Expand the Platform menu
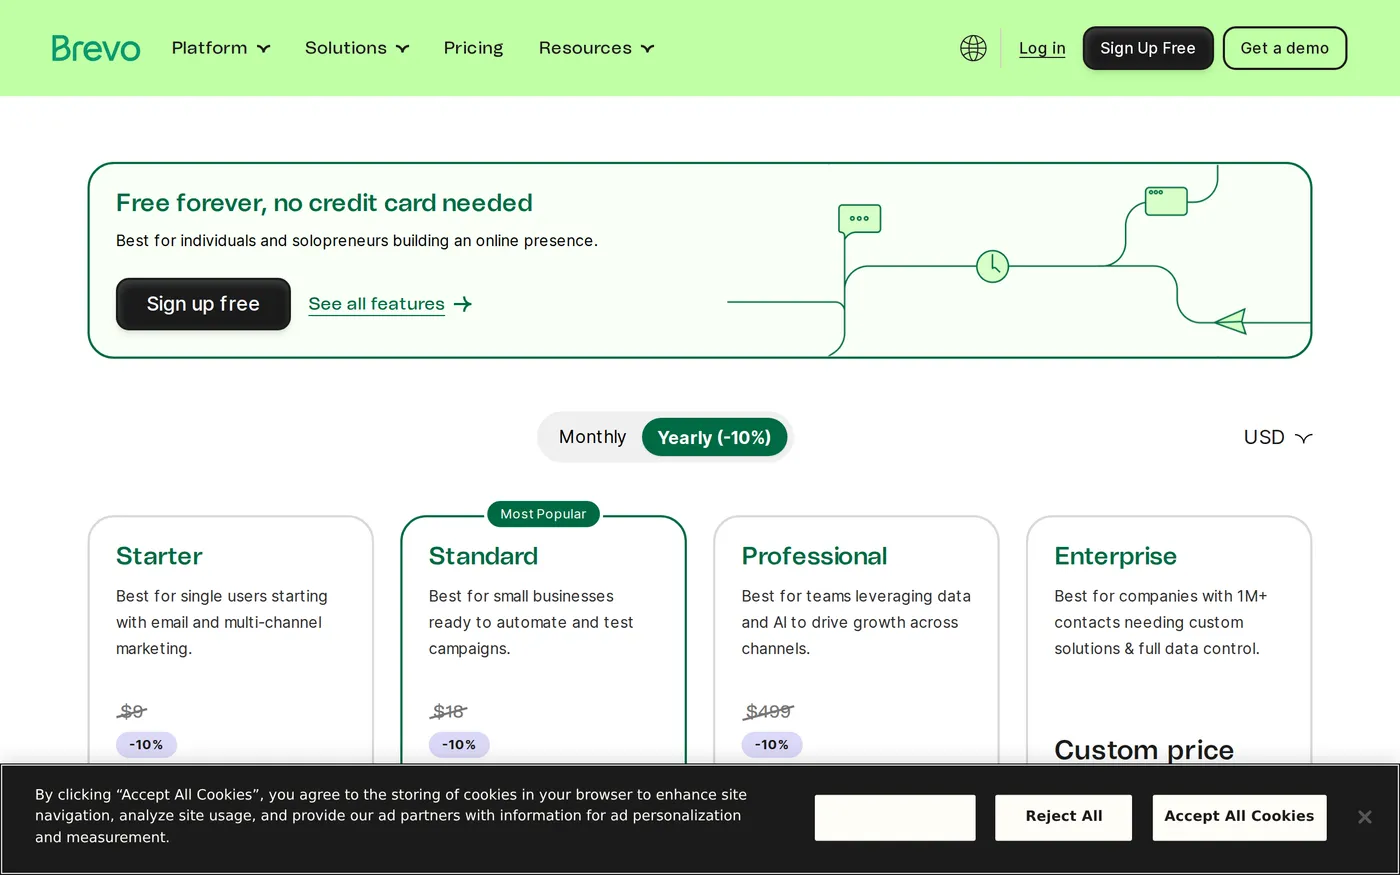 (221, 48)
